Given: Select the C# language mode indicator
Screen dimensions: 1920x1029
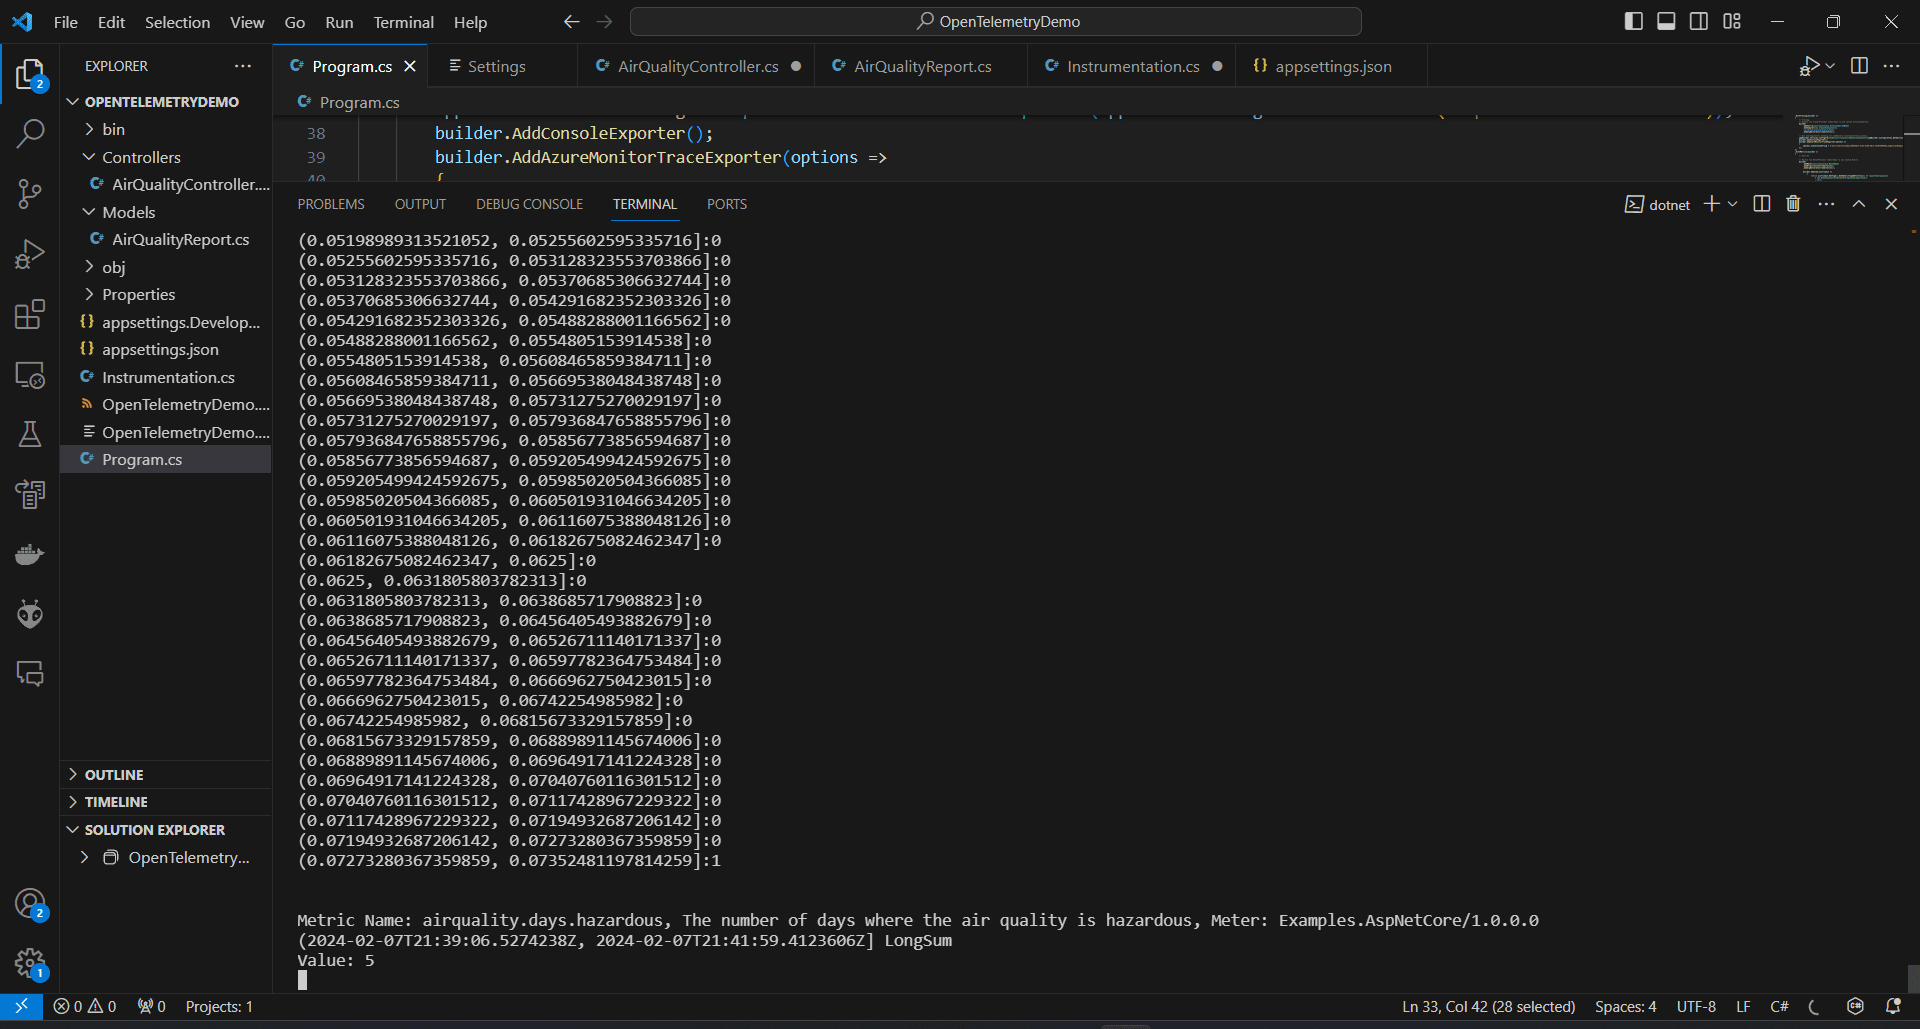Looking at the screenshot, I should [1780, 1006].
